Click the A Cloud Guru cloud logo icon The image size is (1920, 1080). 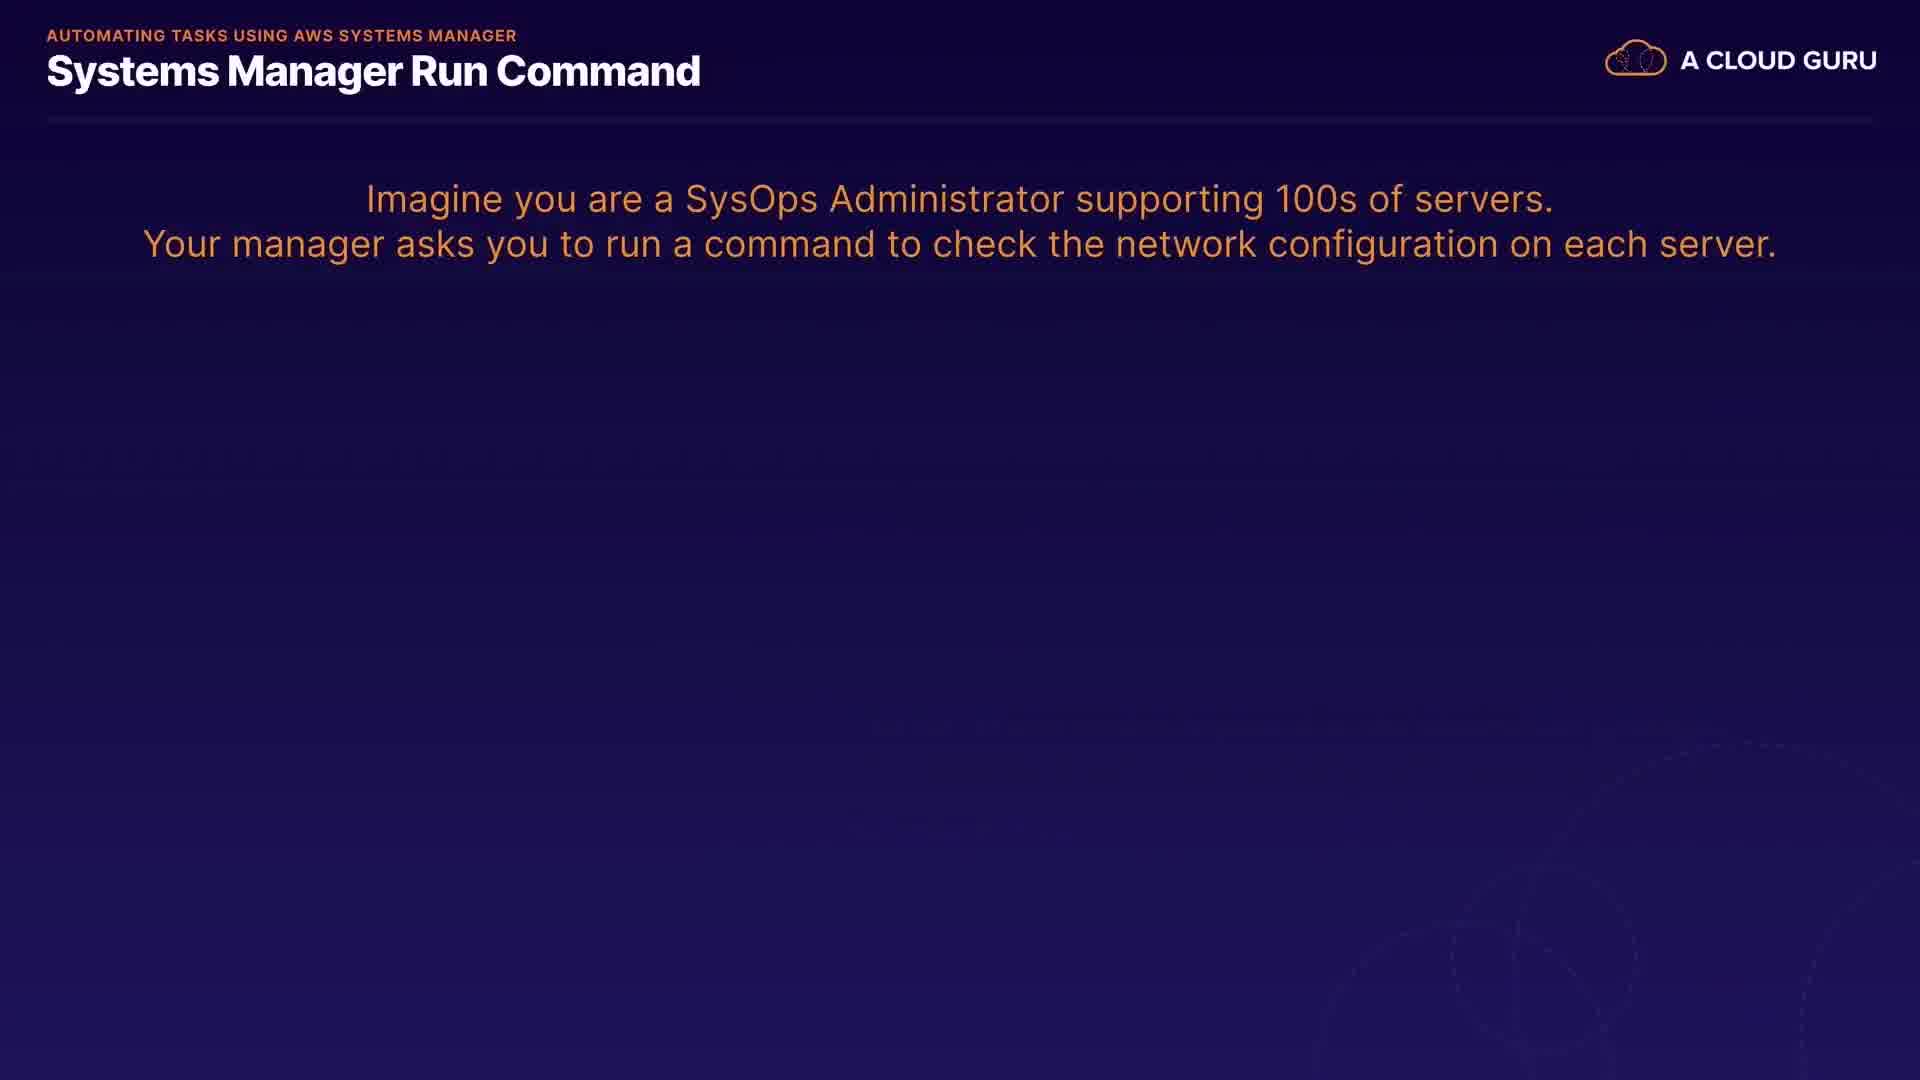click(x=1635, y=59)
